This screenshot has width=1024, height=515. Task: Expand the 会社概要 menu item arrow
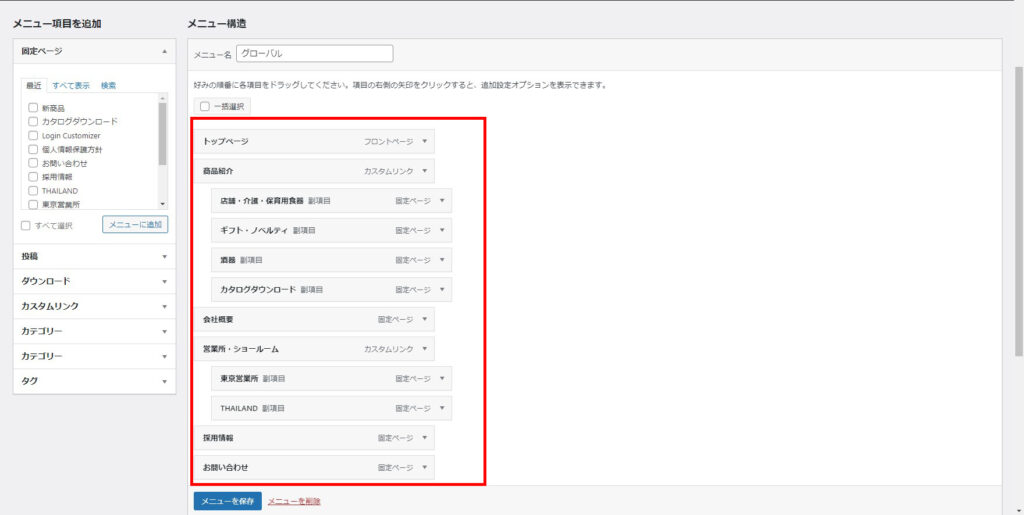click(x=425, y=320)
